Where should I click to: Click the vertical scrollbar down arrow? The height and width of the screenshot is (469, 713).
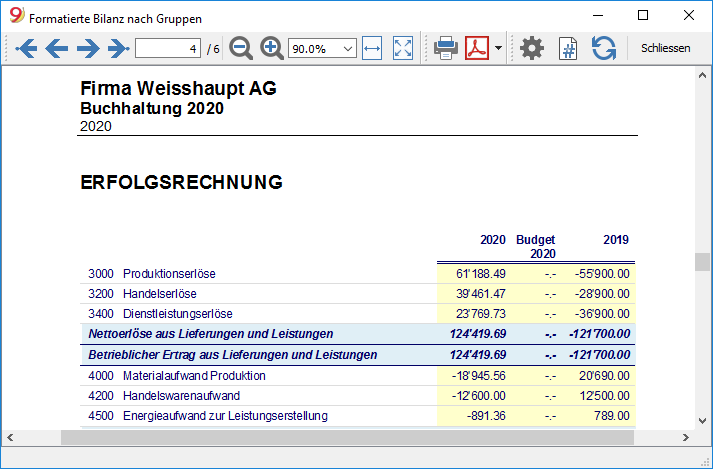[702, 421]
